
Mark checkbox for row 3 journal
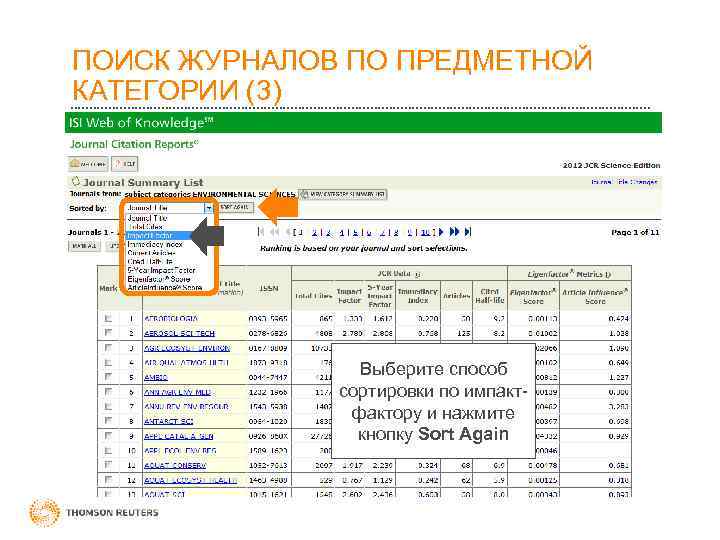point(108,348)
